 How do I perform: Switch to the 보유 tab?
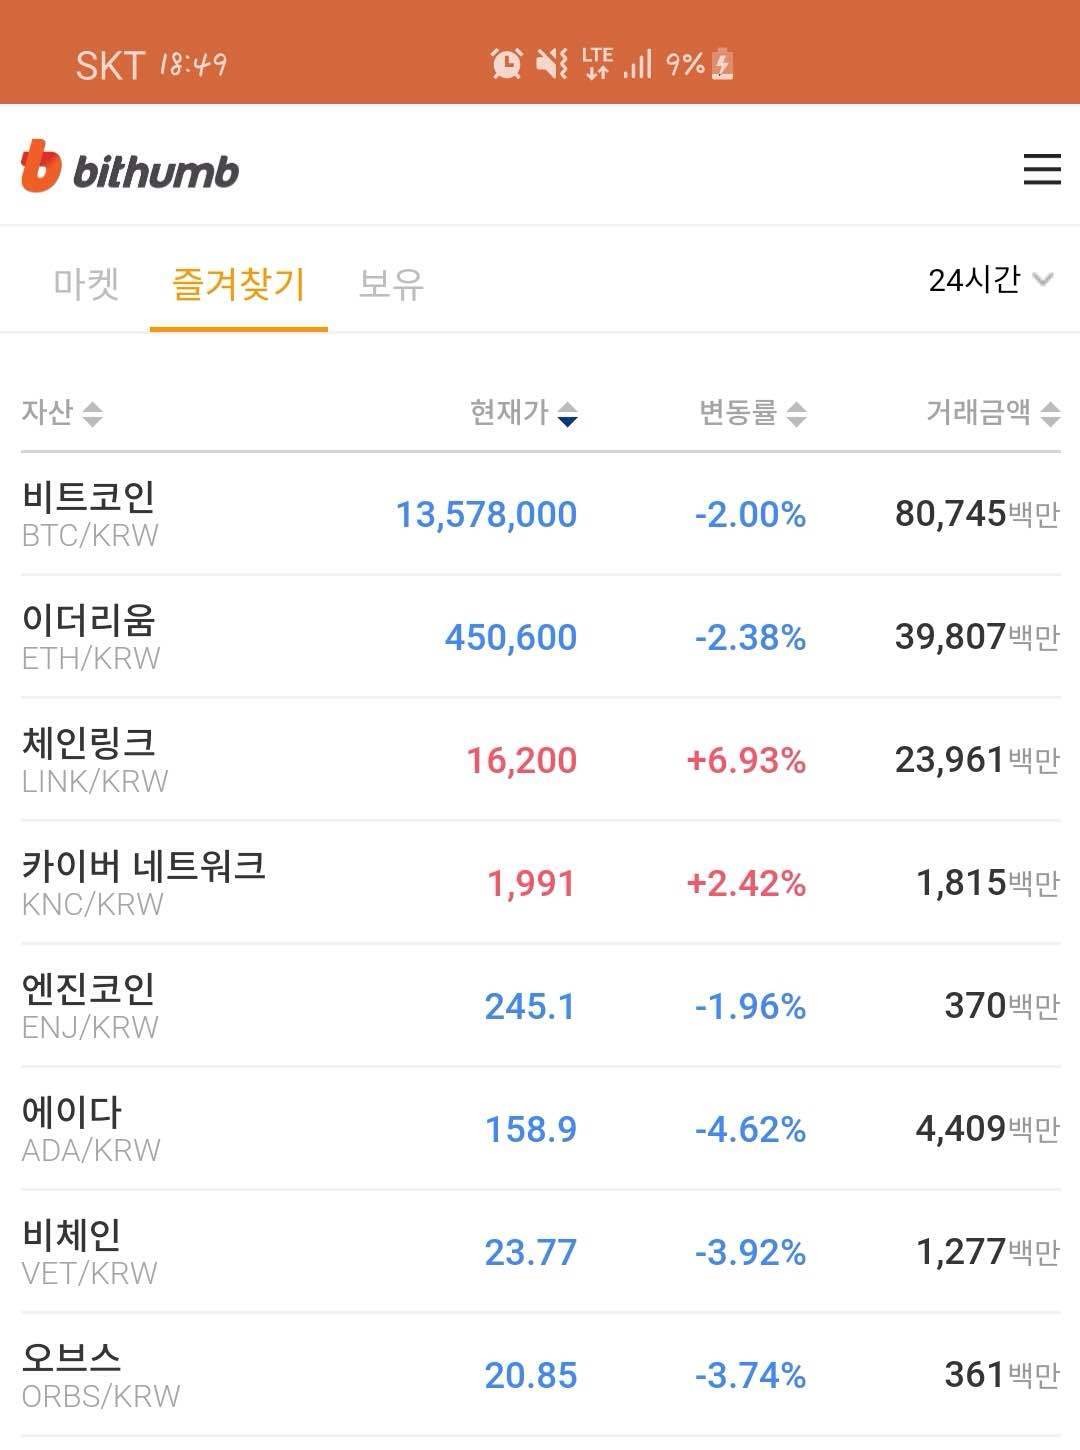pyautogui.click(x=389, y=285)
